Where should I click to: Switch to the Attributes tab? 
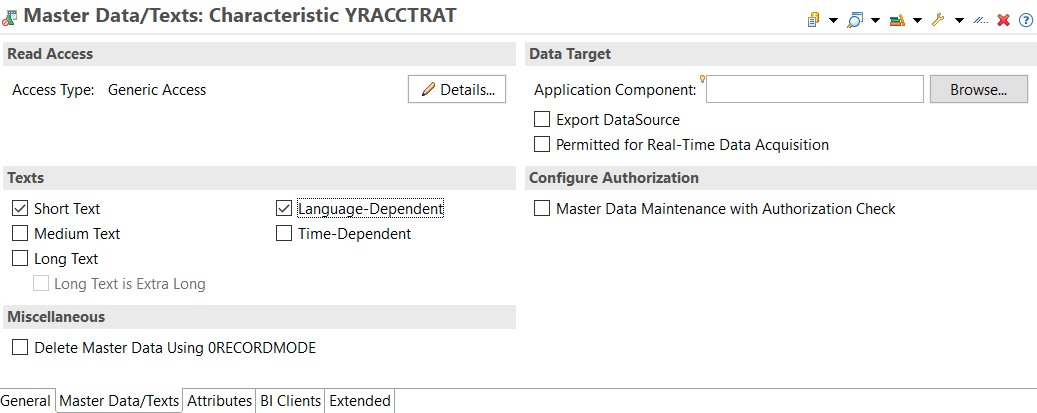219,401
